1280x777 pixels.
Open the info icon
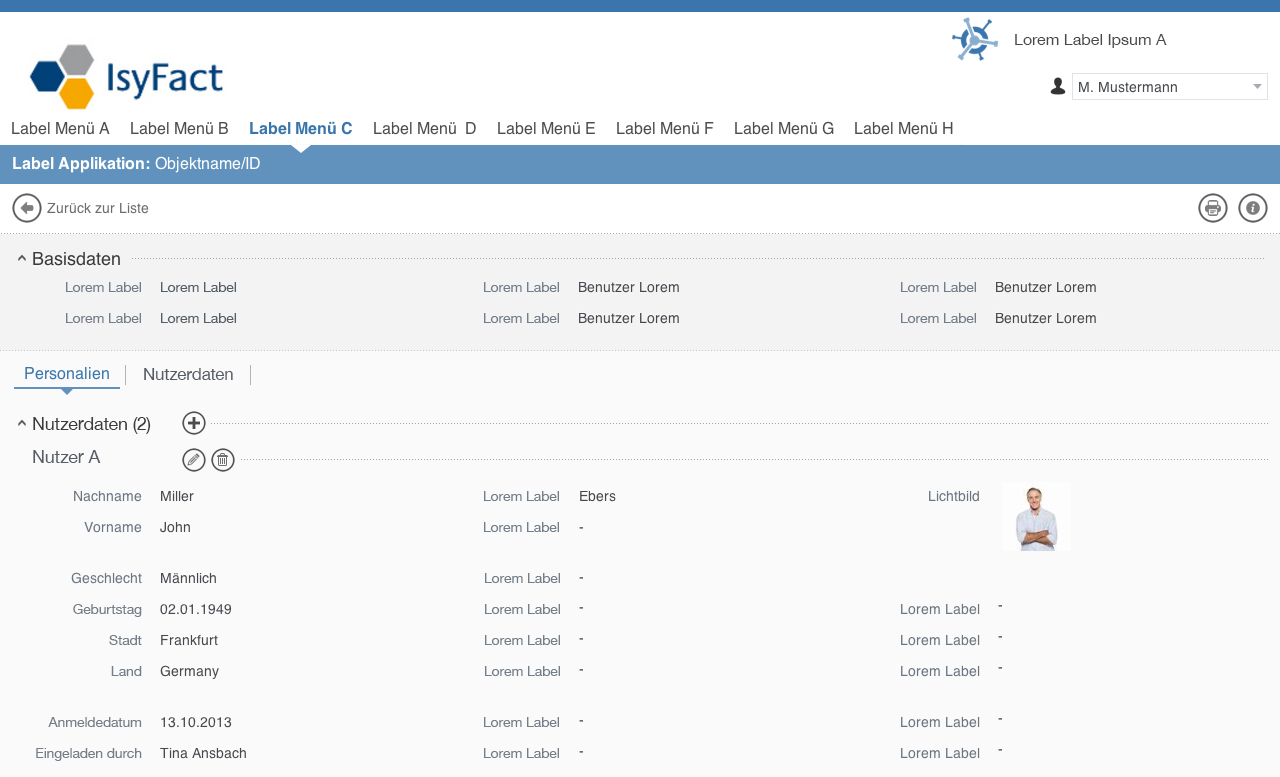tap(1253, 208)
